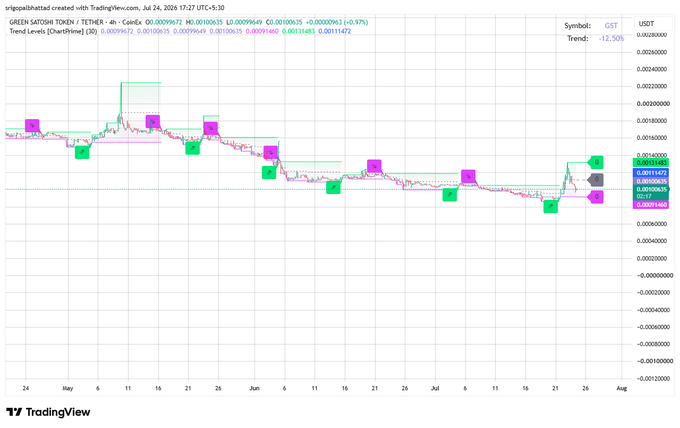The height and width of the screenshot is (428, 680).
Task: Click the 0.00260000 price axis label
Action: 652,52
